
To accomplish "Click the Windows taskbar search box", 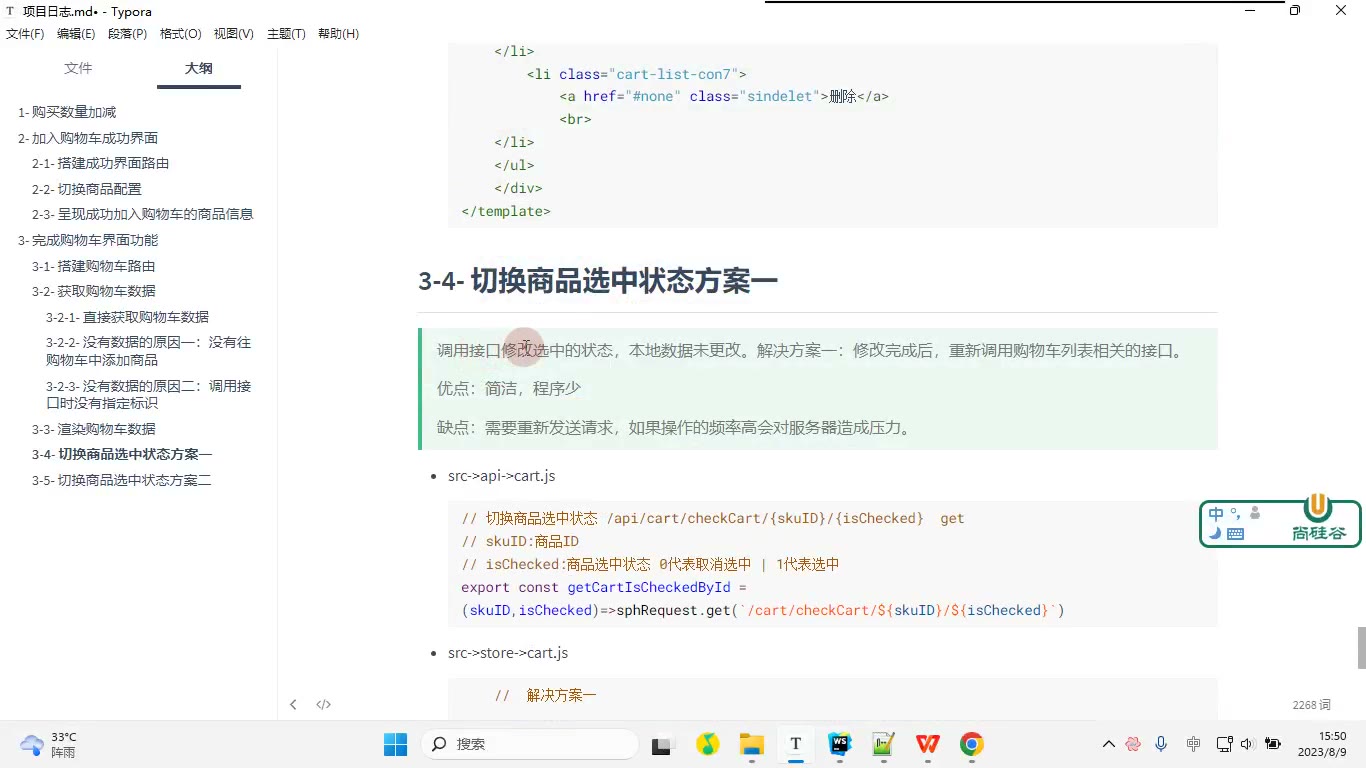I will 530,744.
